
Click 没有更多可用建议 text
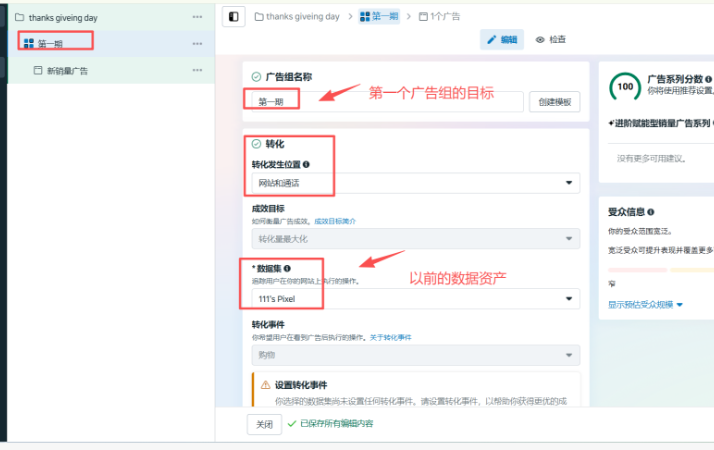tap(652, 159)
